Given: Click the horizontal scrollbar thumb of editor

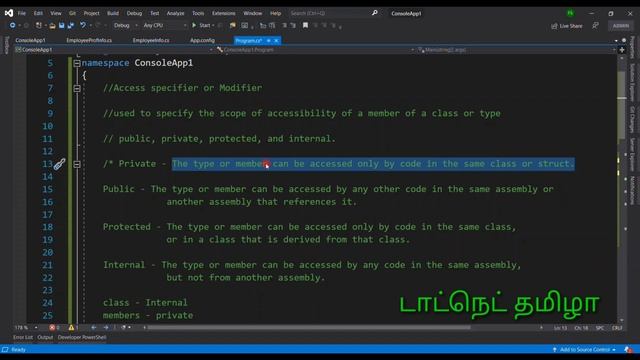Looking at the screenshot, I should 309,327.
